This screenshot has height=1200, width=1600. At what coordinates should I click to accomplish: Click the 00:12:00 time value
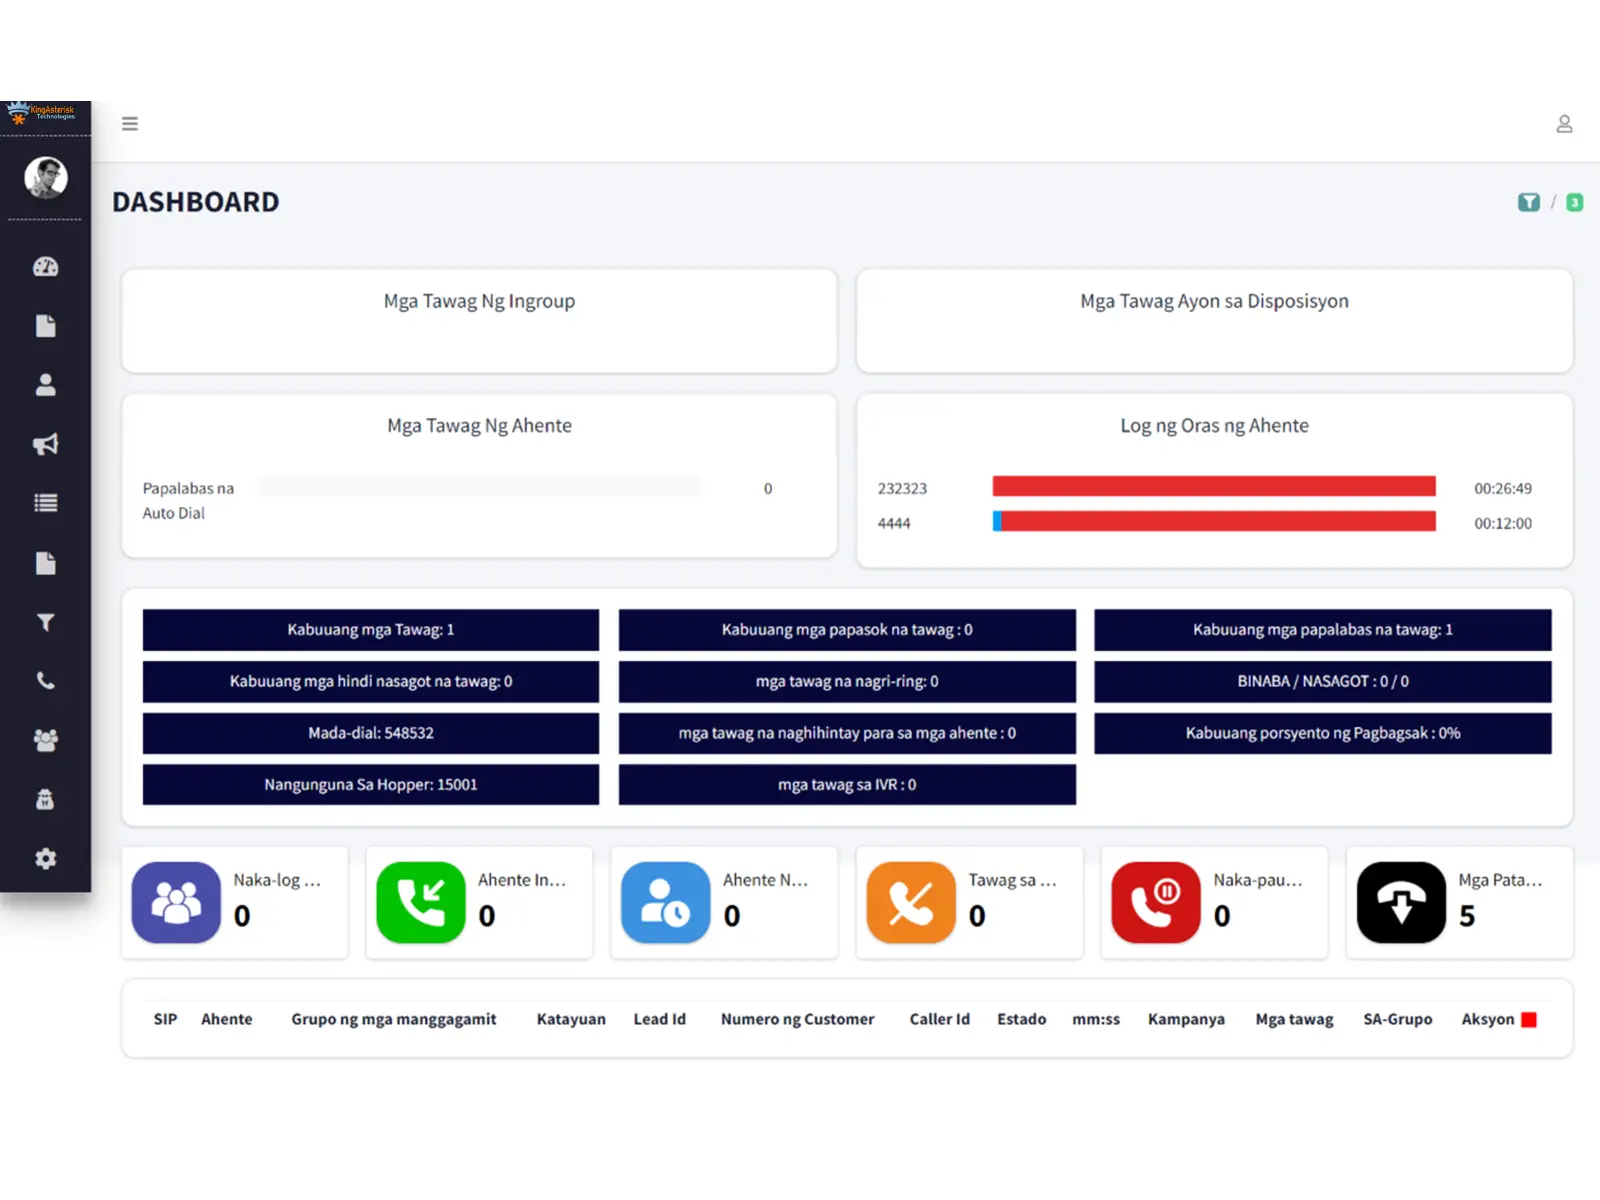click(x=1503, y=524)
